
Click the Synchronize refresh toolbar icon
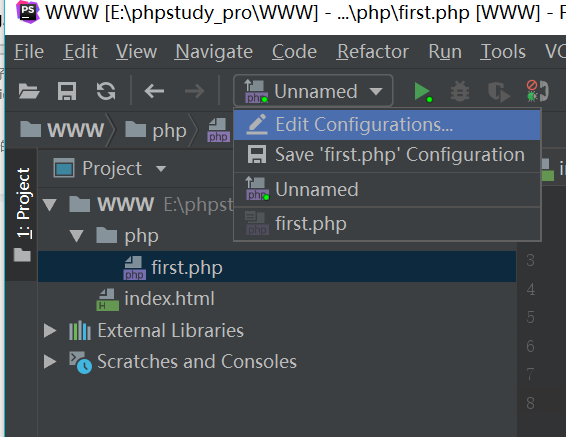pos(106,91)
